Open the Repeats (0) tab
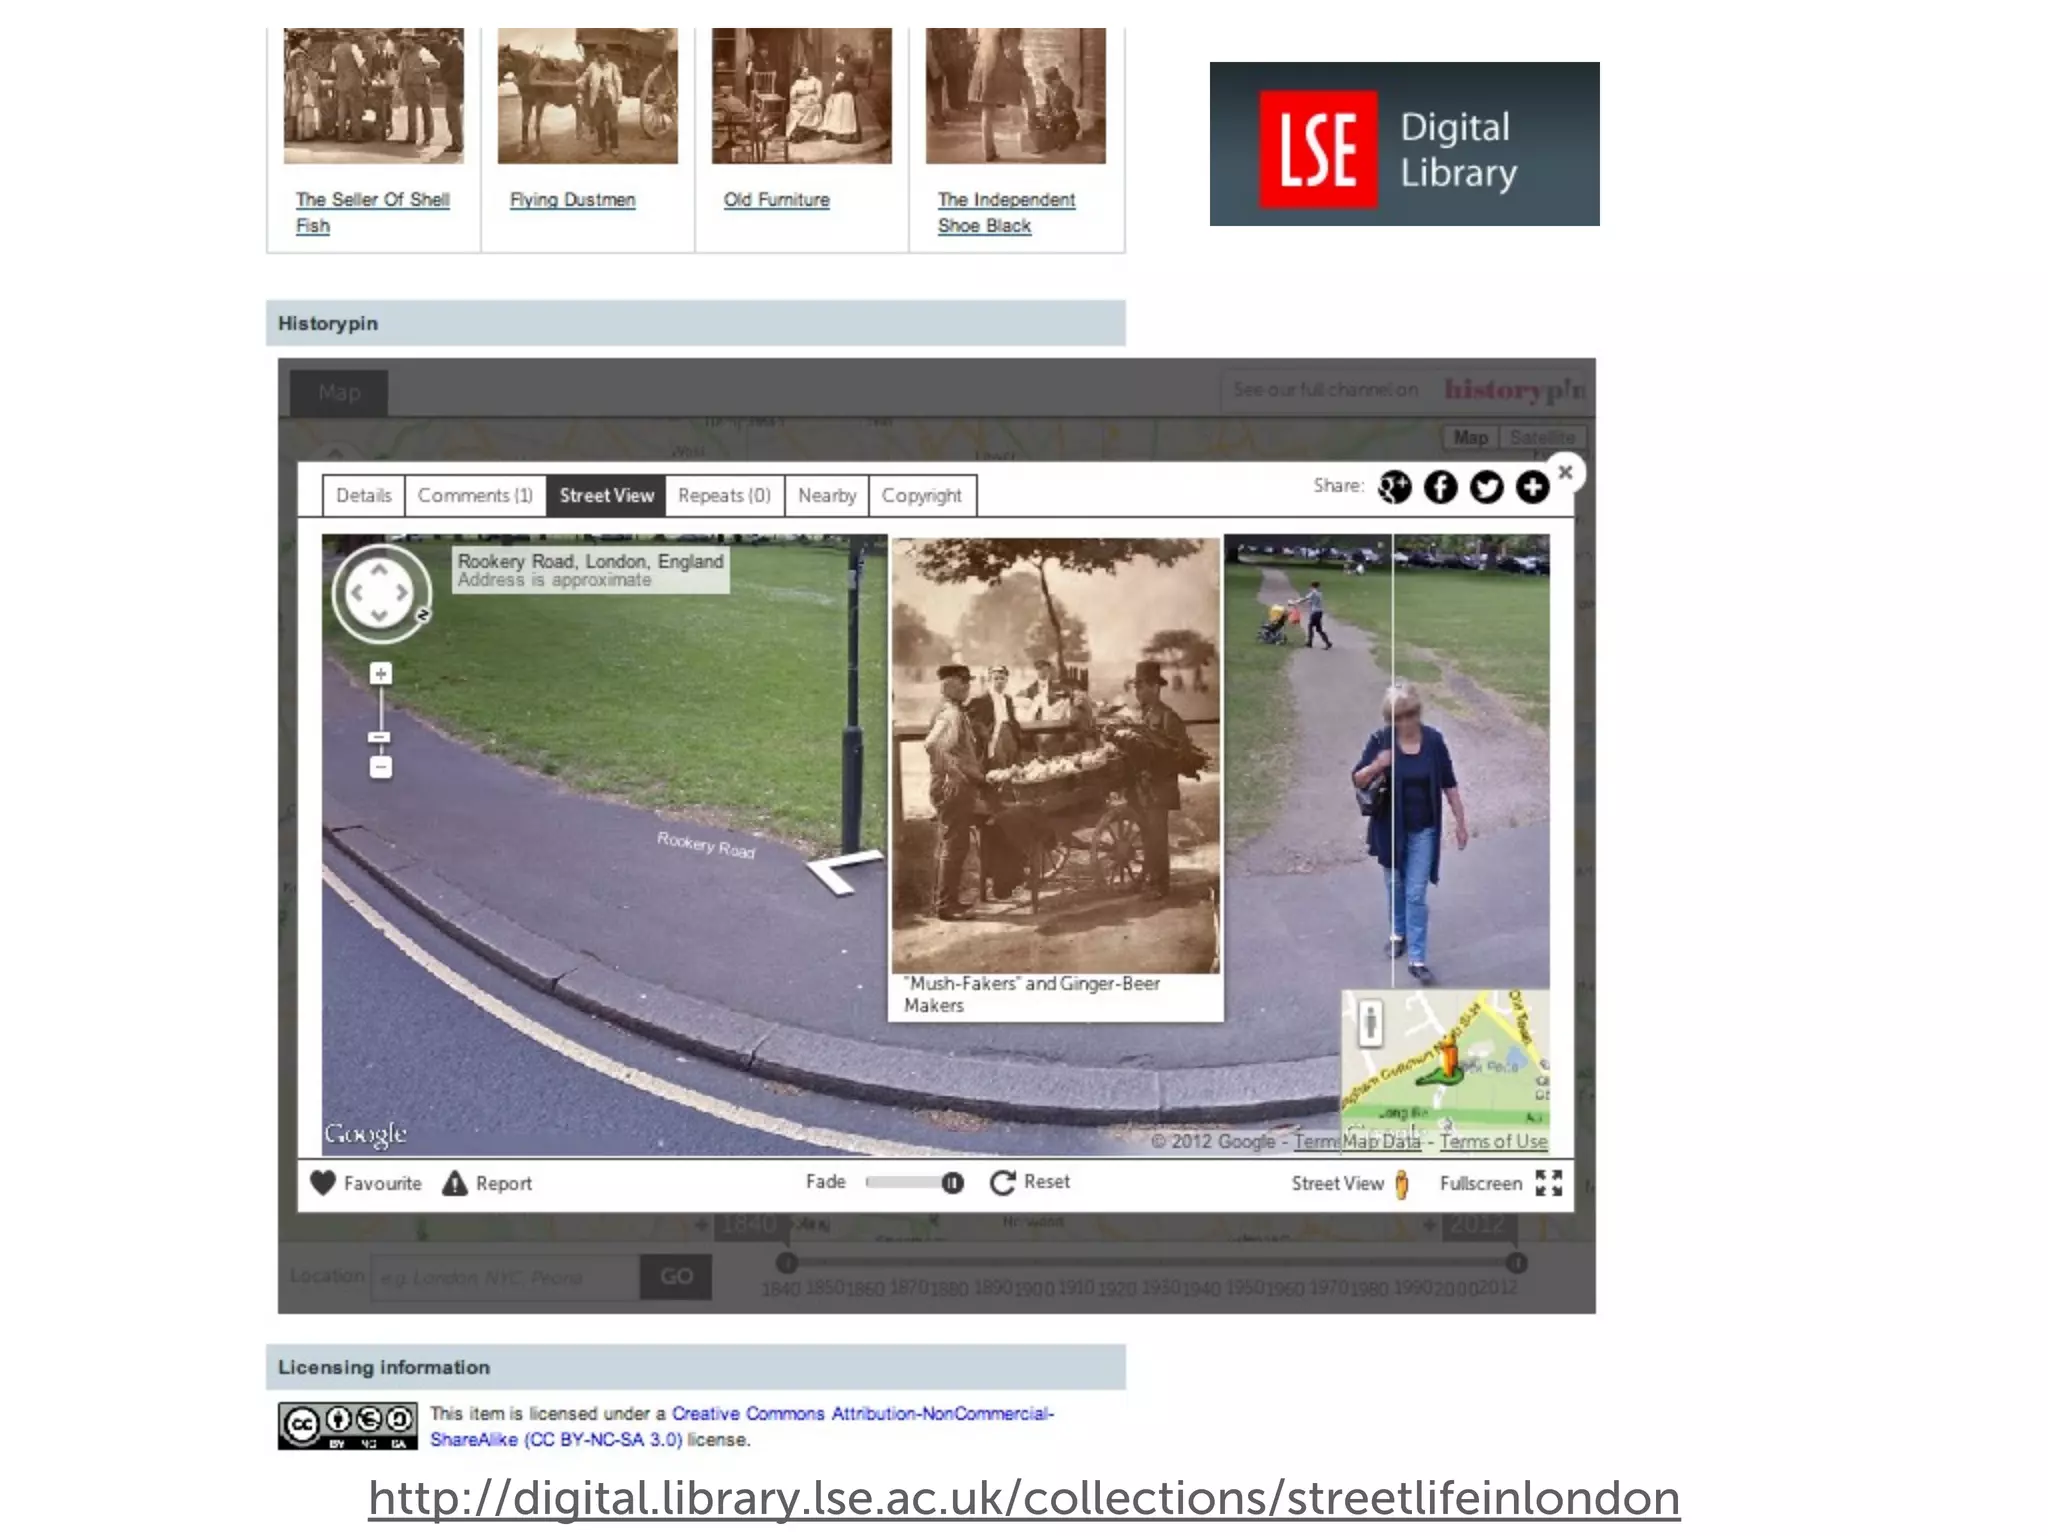Screen dimensions: 2048x1536 [724, 496]
